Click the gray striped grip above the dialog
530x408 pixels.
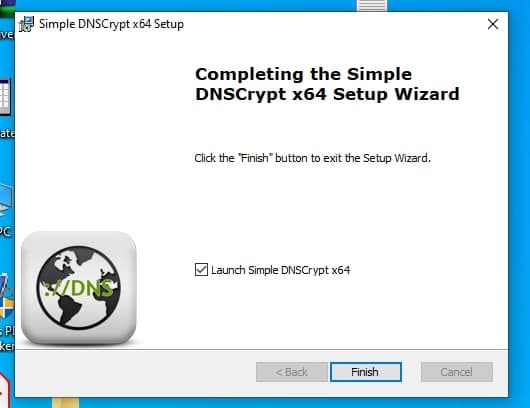(372, 5)
